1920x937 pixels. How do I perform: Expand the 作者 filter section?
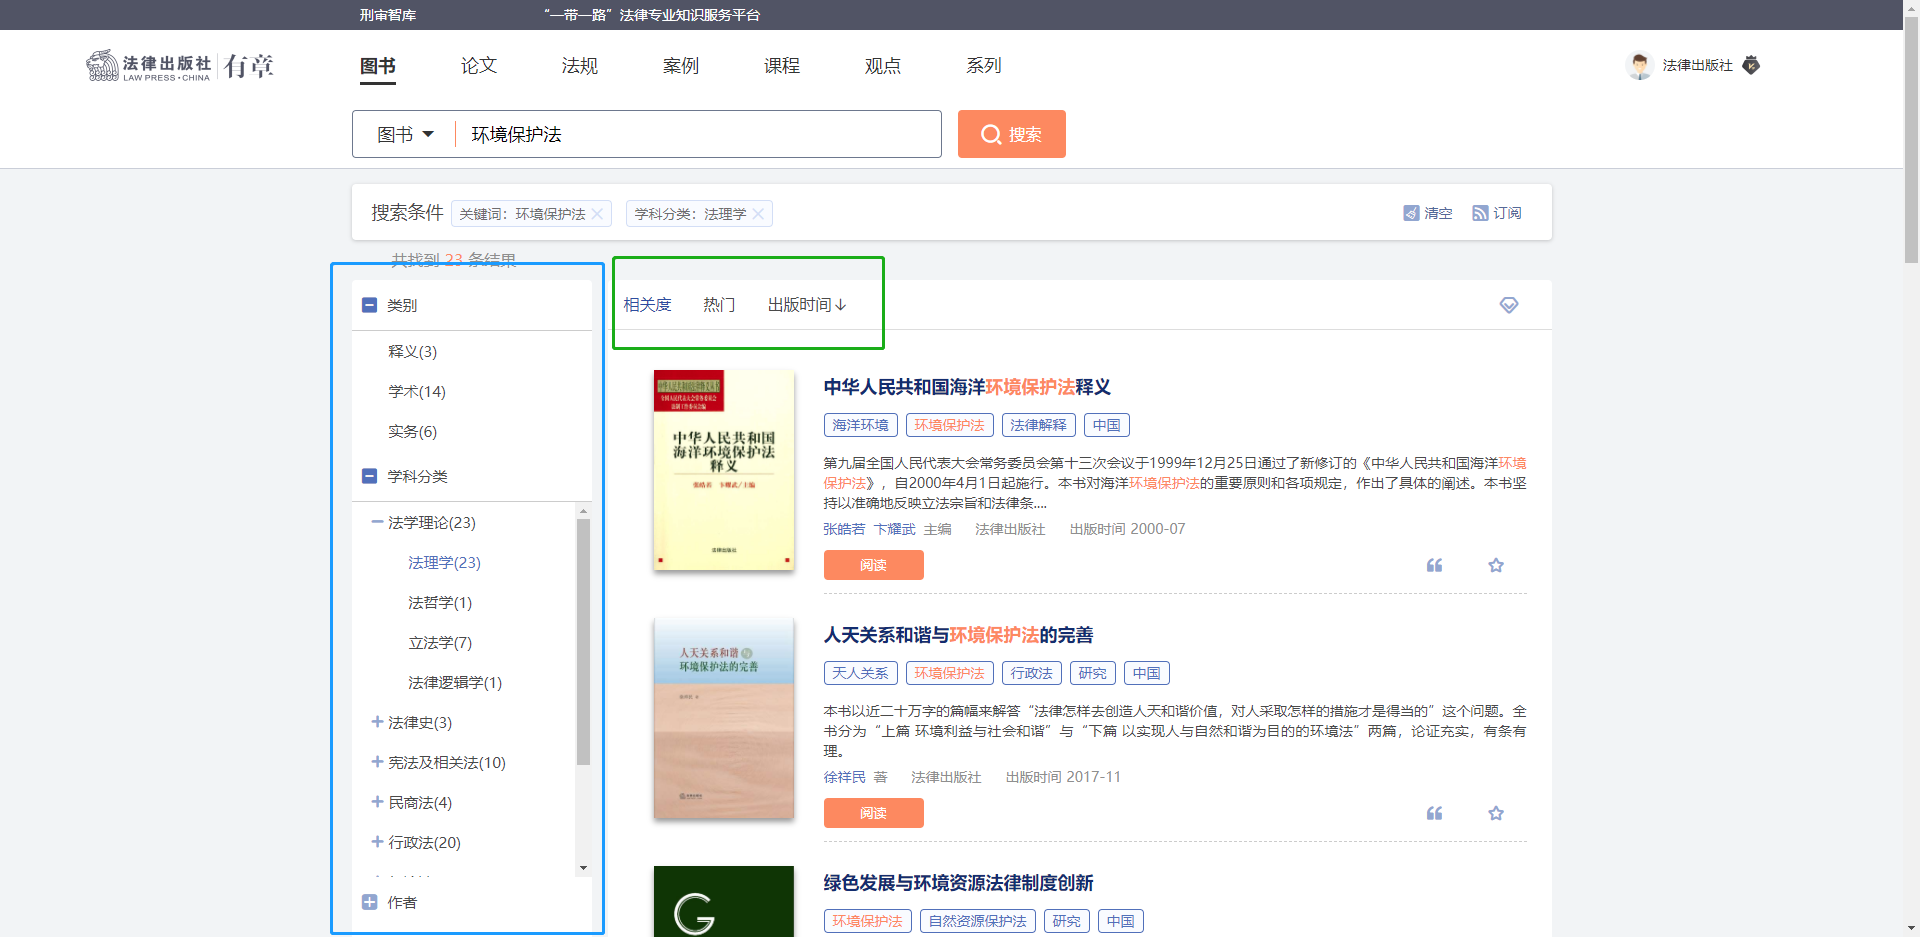(369, 902)
